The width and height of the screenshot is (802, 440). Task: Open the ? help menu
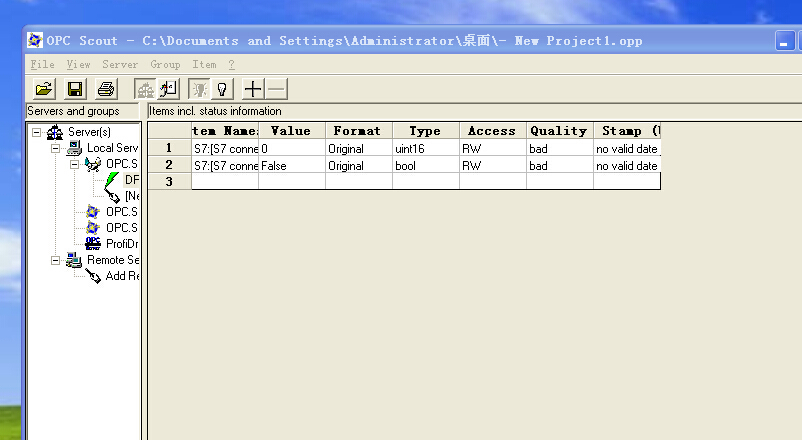(x=232, y=64)
